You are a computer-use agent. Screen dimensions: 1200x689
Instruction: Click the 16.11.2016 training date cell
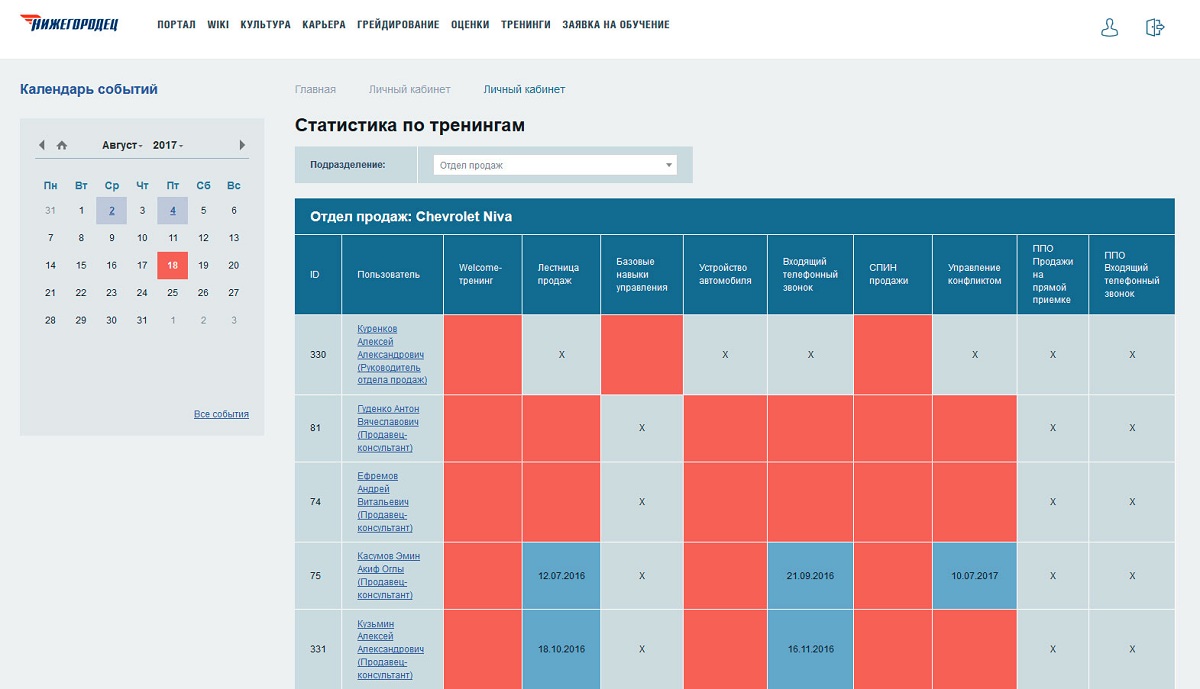point(810,650)
